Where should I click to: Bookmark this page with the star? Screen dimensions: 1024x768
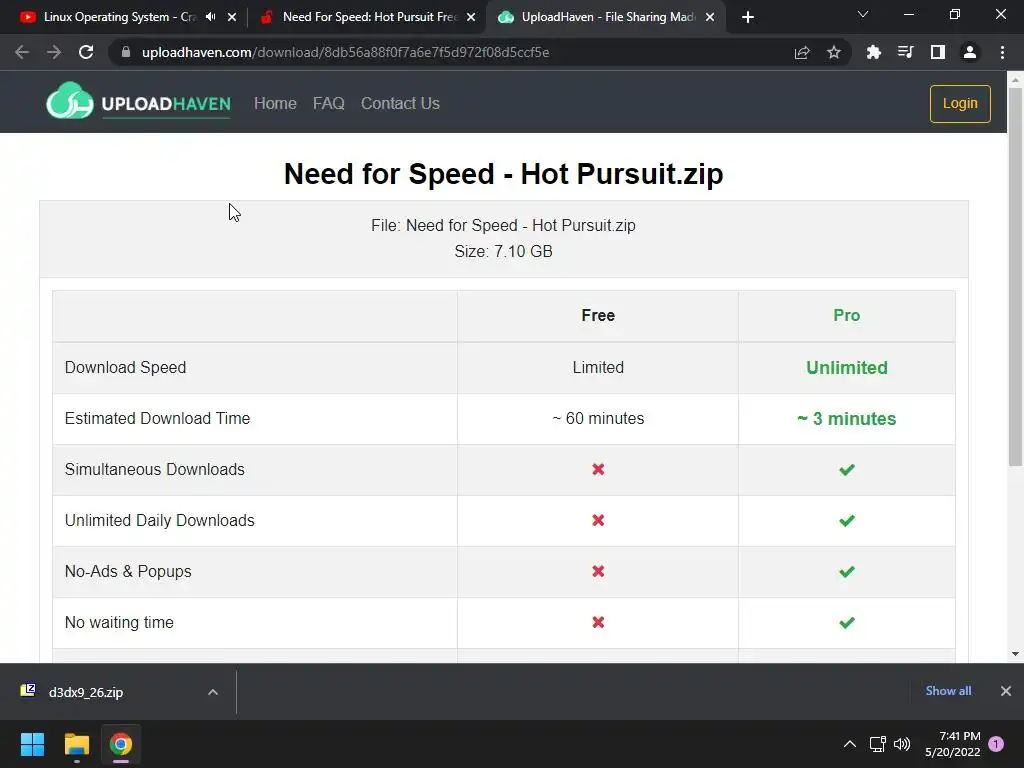coord(834,52)
